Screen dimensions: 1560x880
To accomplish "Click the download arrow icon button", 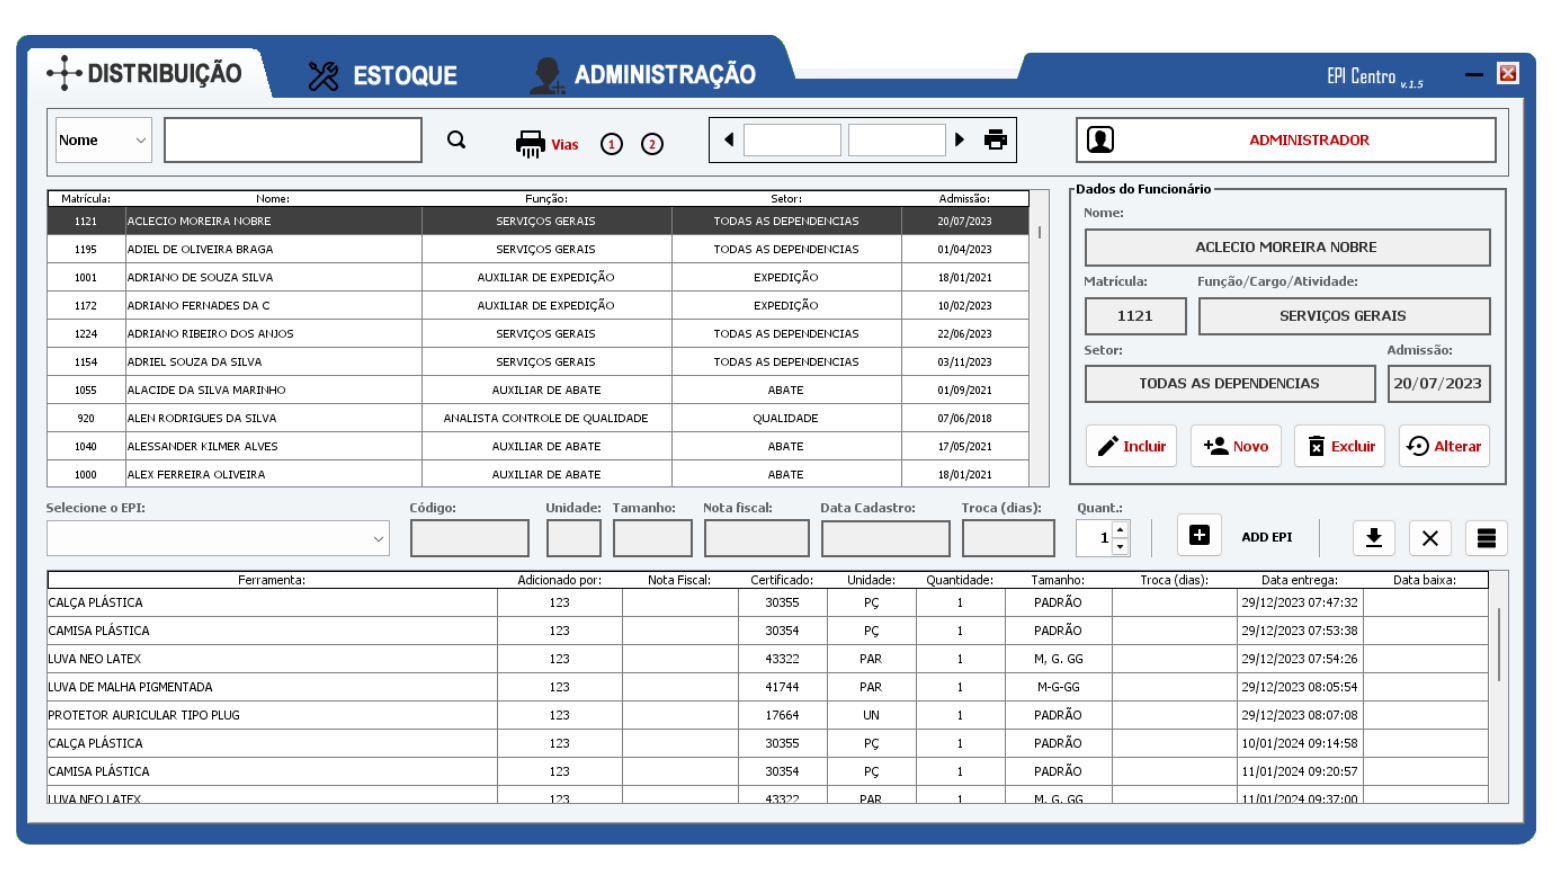I will click(1374, 538).
